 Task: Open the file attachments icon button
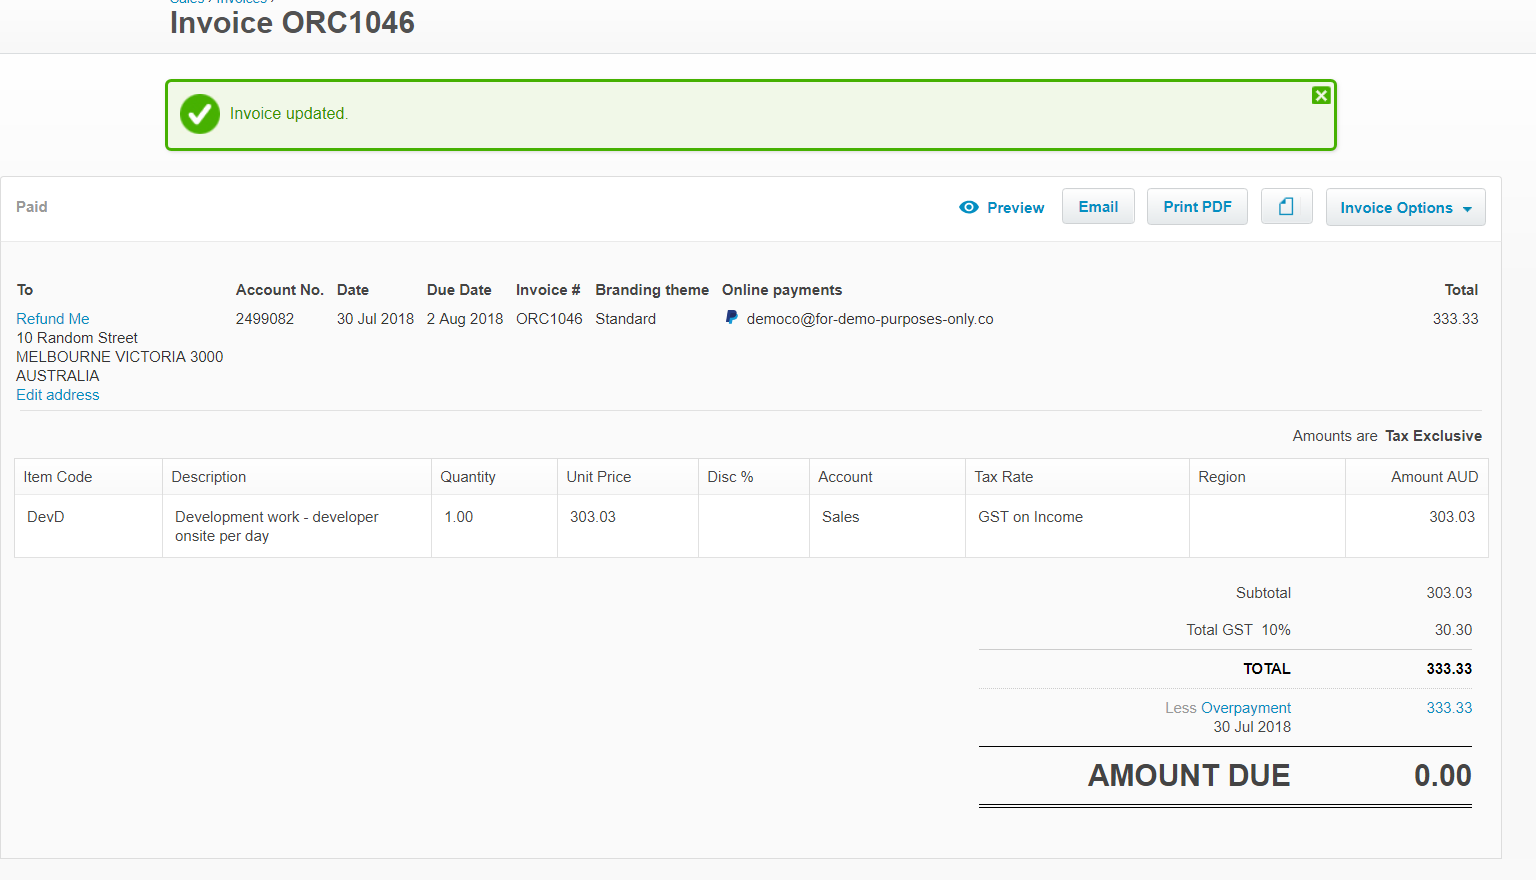pyautogui.click(x=1286, y=207)
